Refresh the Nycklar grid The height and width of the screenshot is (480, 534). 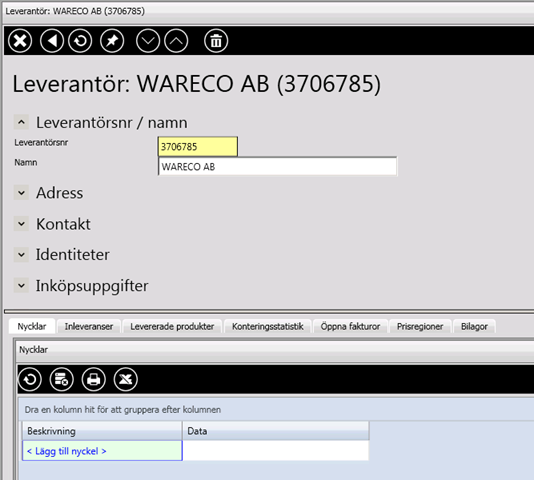point(30,379)
